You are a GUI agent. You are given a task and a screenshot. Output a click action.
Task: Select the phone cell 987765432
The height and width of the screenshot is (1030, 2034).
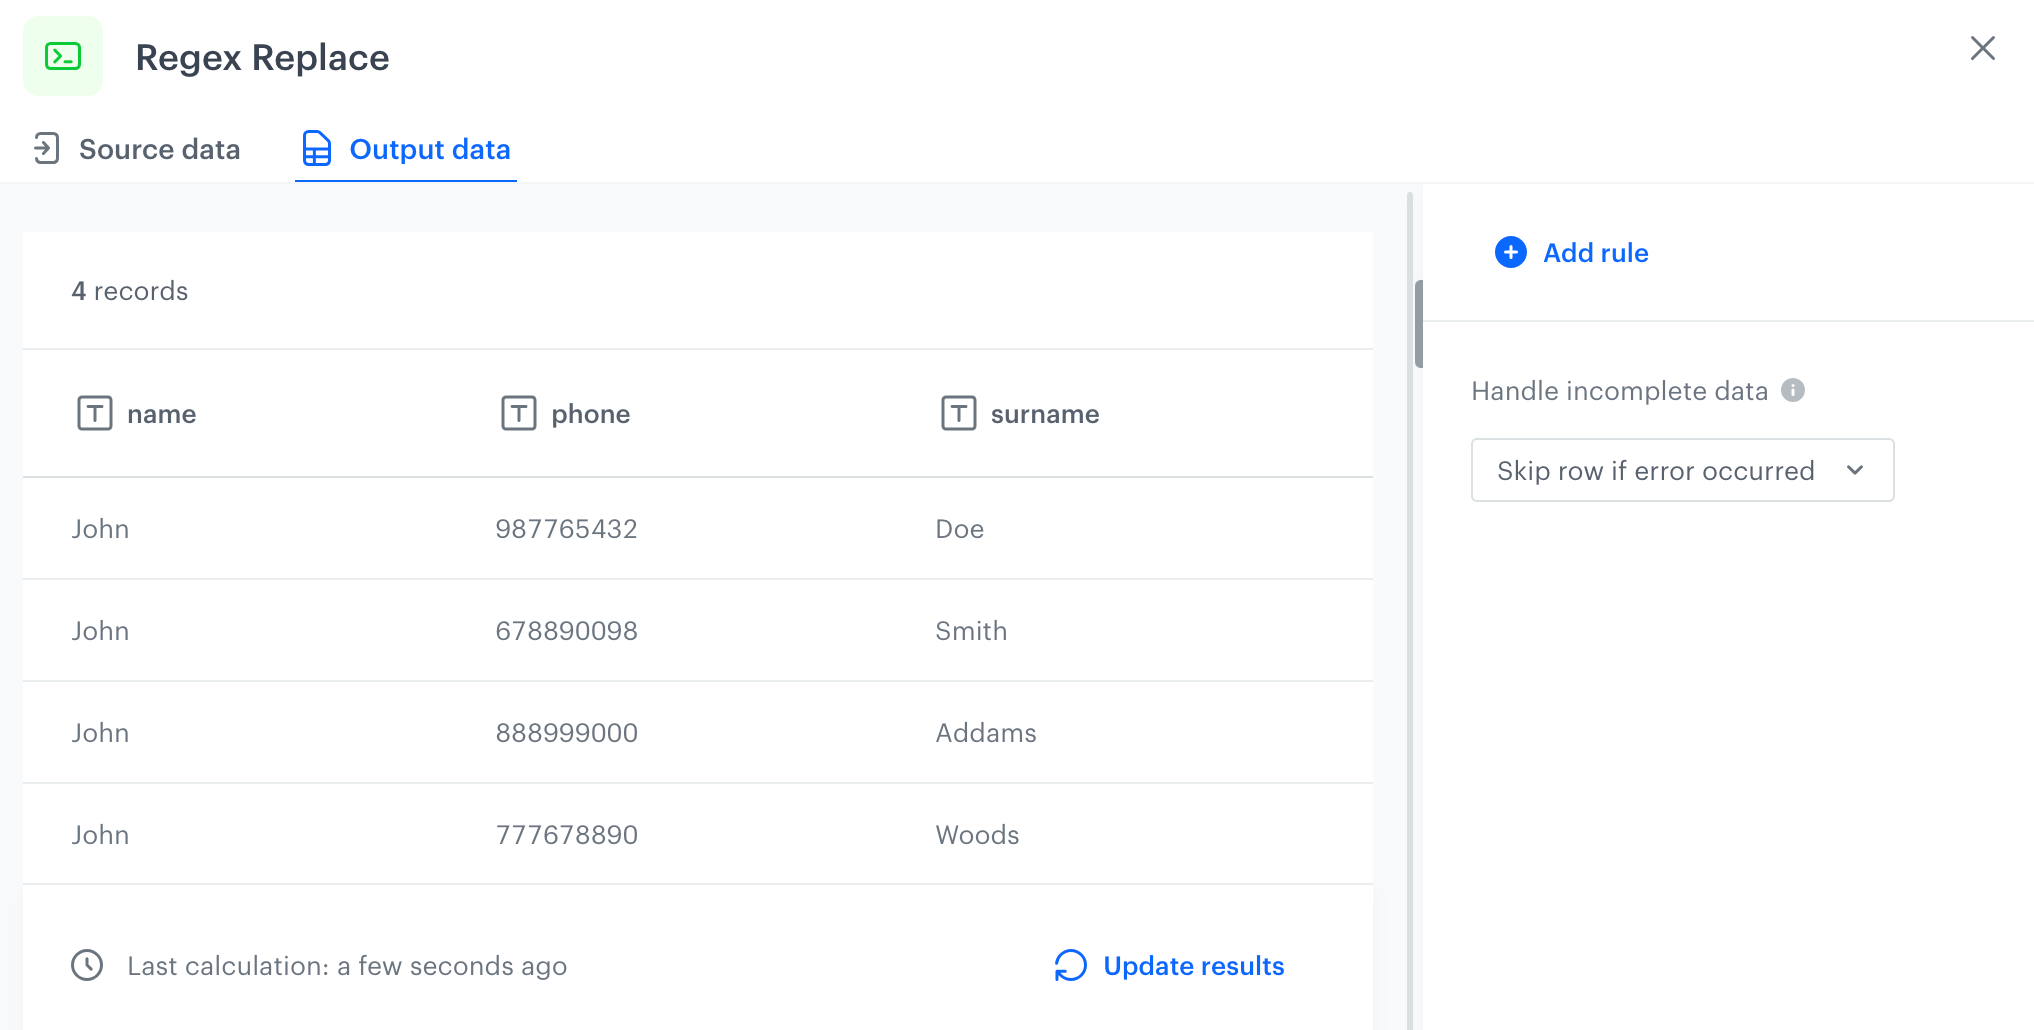(x=566, y=529)
